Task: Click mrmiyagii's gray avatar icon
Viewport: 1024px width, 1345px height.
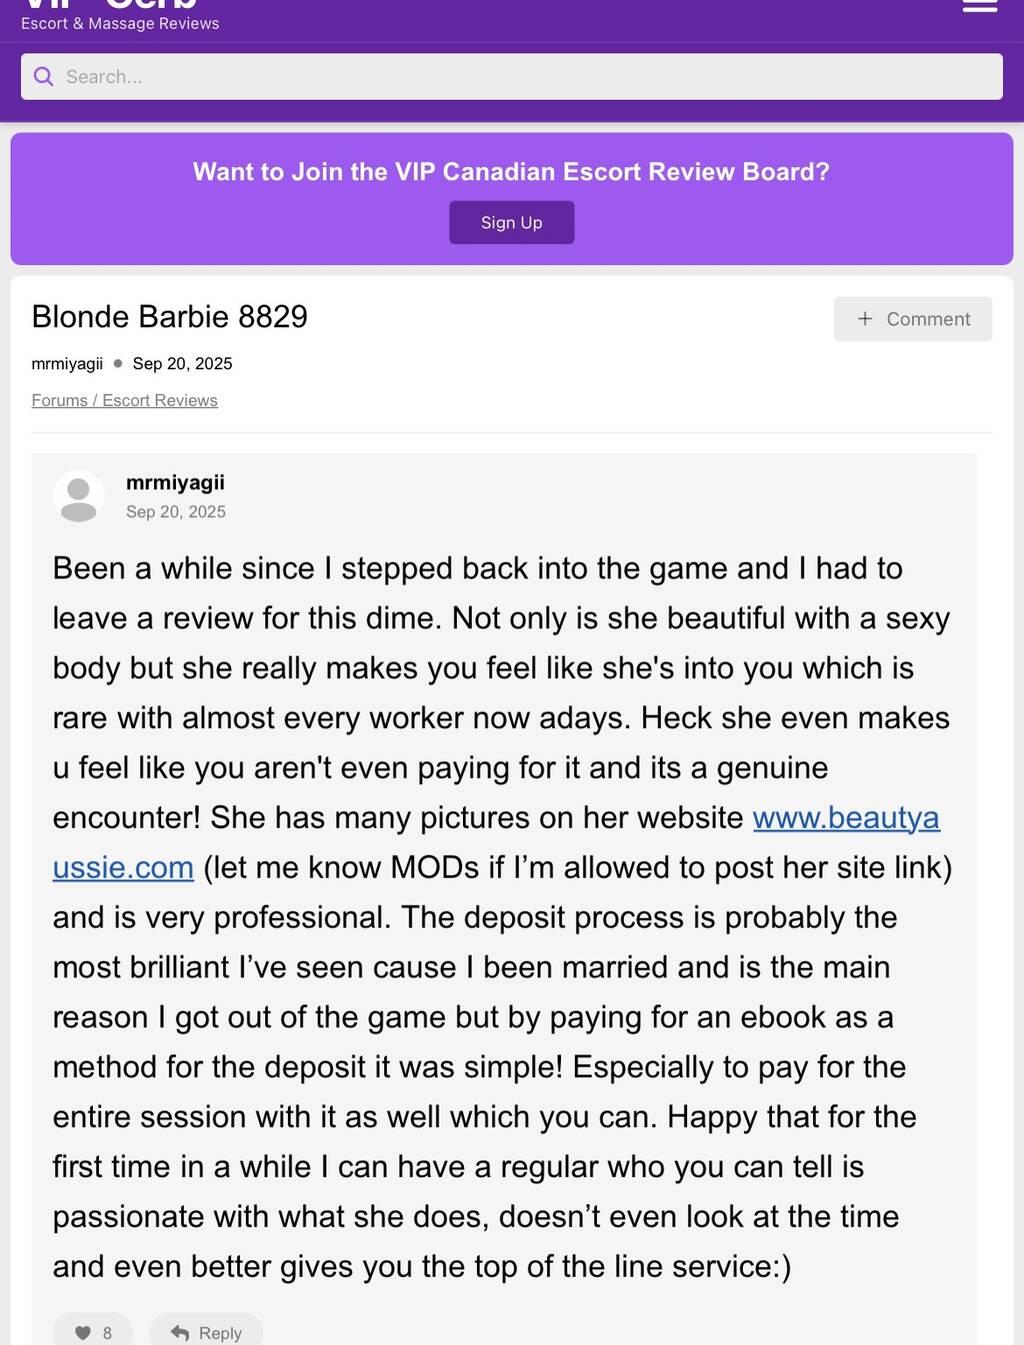Action: 78,497
